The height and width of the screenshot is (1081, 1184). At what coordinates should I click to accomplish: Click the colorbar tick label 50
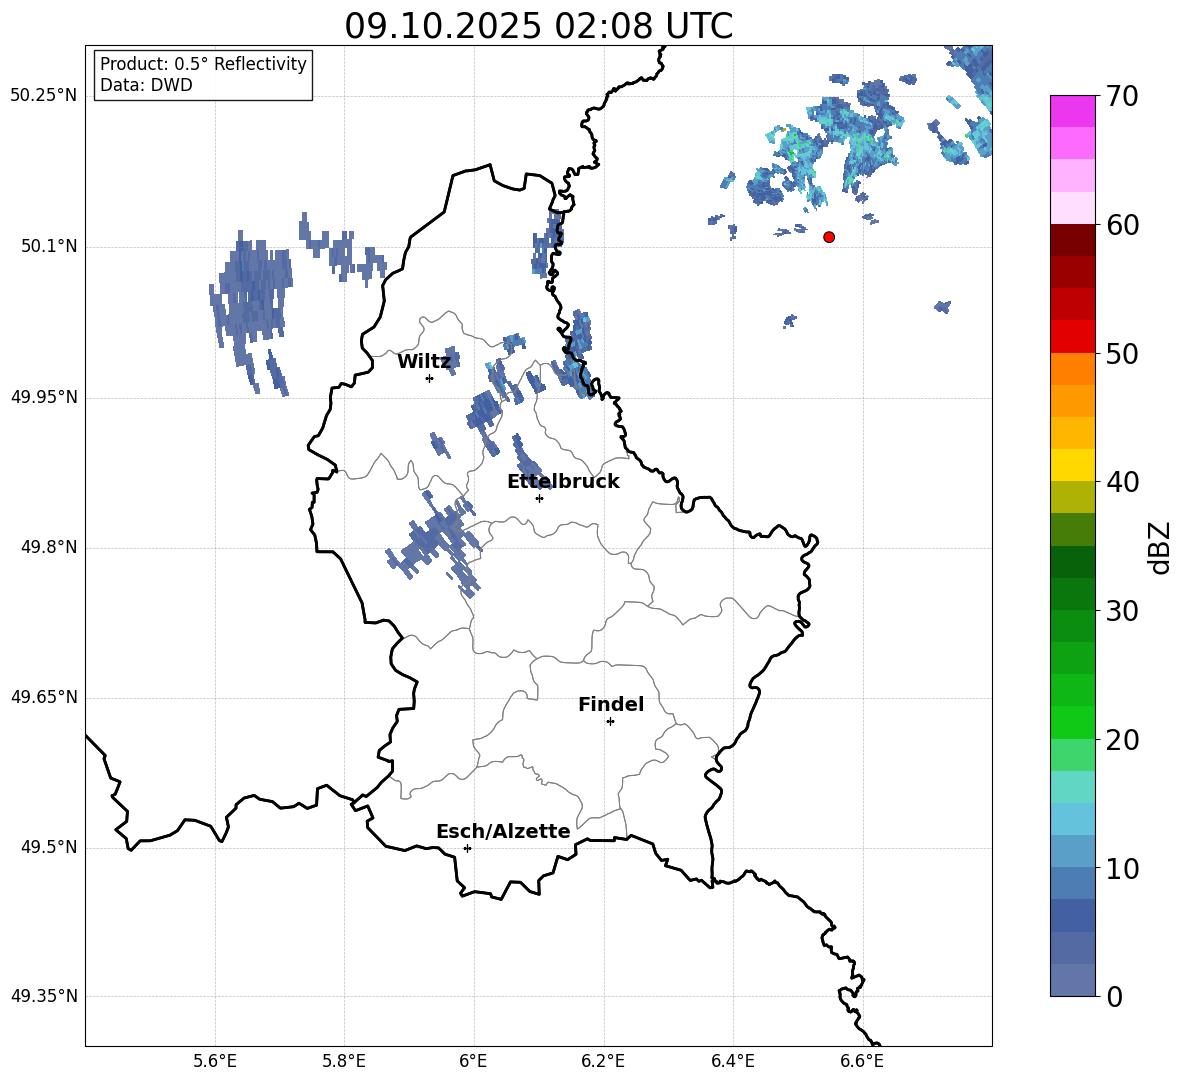click(x=1122, y=353)
